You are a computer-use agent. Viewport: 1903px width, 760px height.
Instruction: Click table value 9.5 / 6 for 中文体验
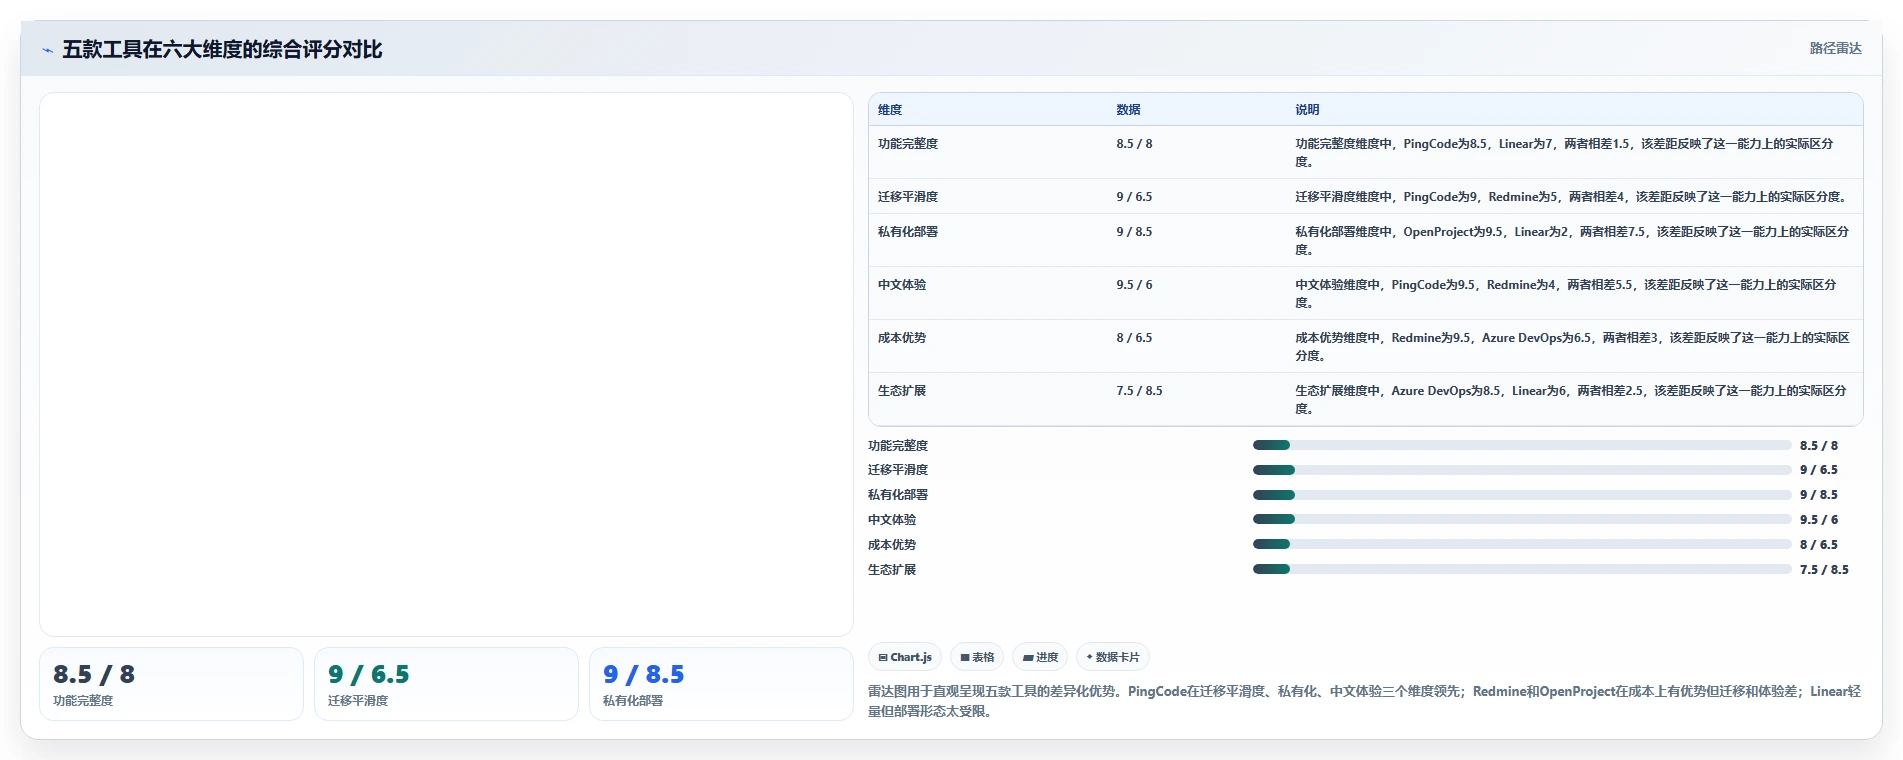pos(1134,285)
